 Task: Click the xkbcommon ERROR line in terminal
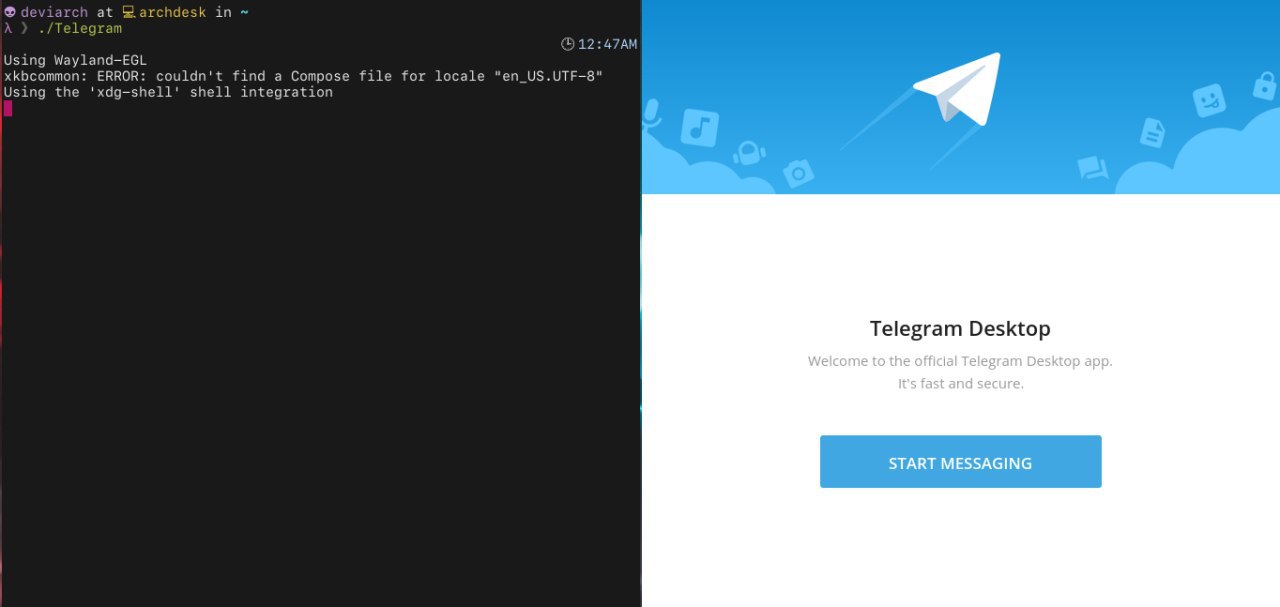coord(303,76)
